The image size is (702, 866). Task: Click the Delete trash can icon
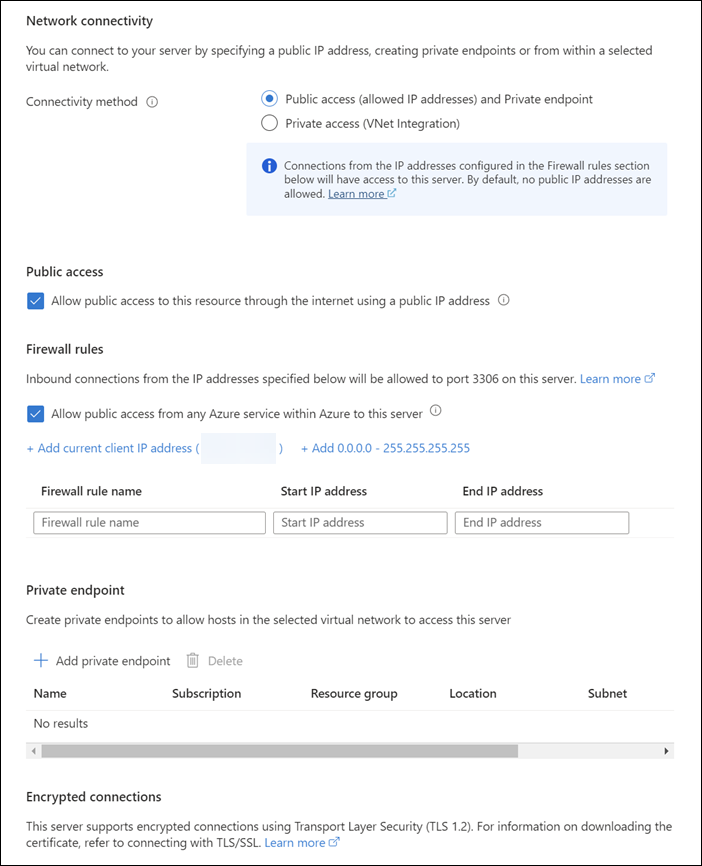coord(193,661)
